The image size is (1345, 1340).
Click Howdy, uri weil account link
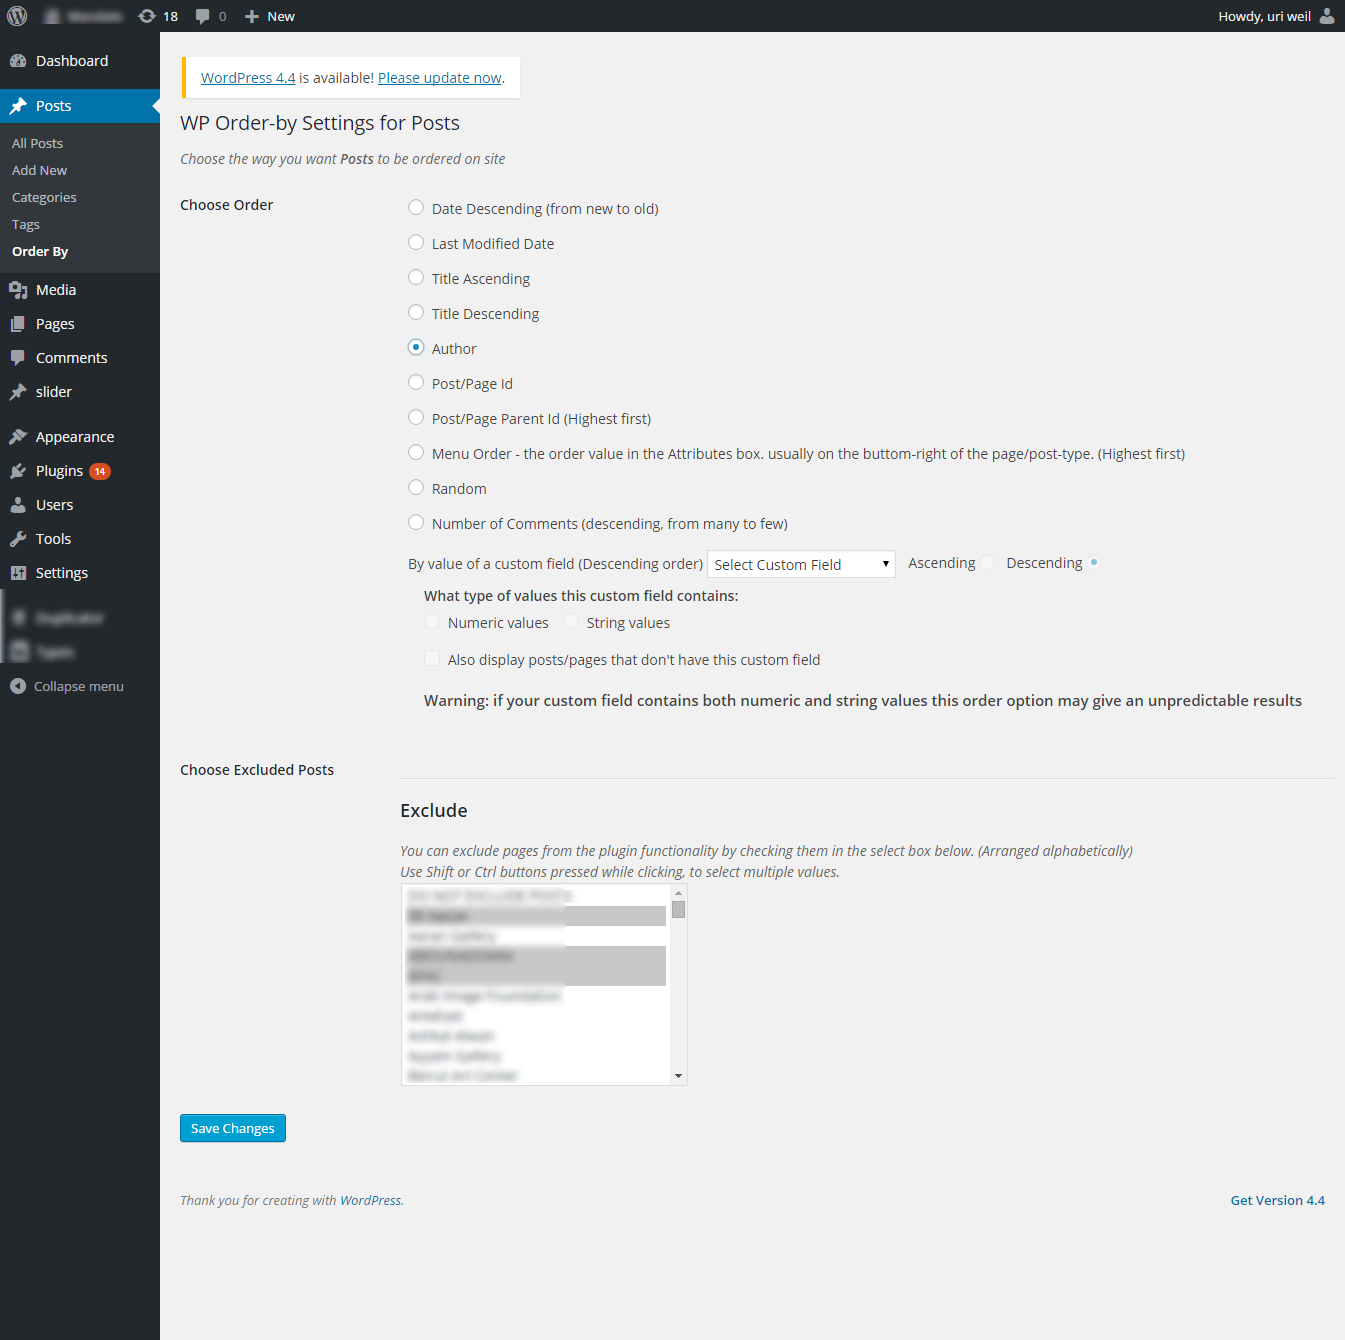tap(1264, 16)
